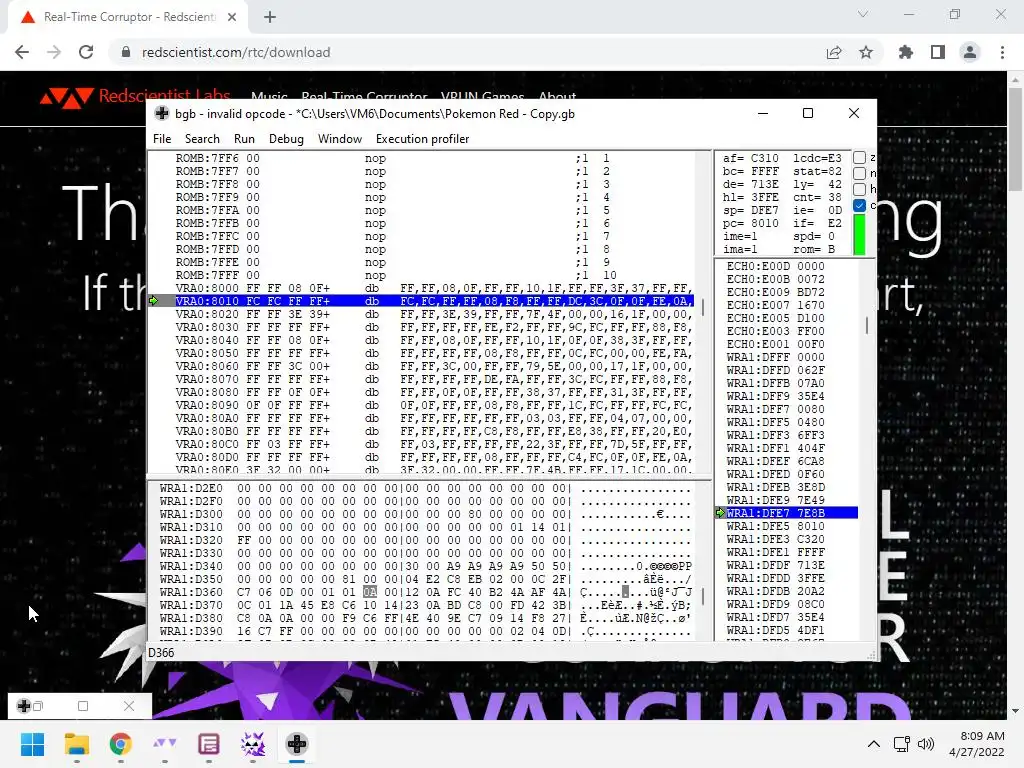Open File Explorer from the taskbar

pyautogui.click(x=76, y=744)
